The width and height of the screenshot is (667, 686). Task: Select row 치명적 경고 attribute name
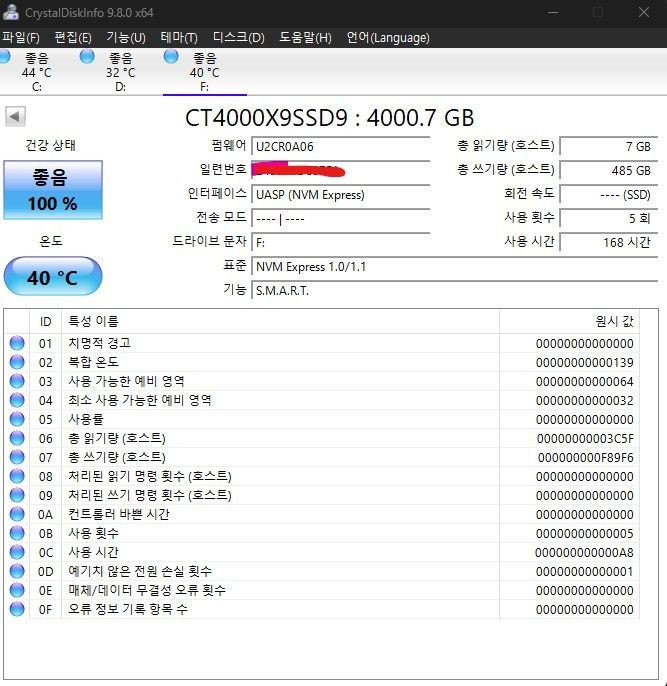[x=99, y=343]
